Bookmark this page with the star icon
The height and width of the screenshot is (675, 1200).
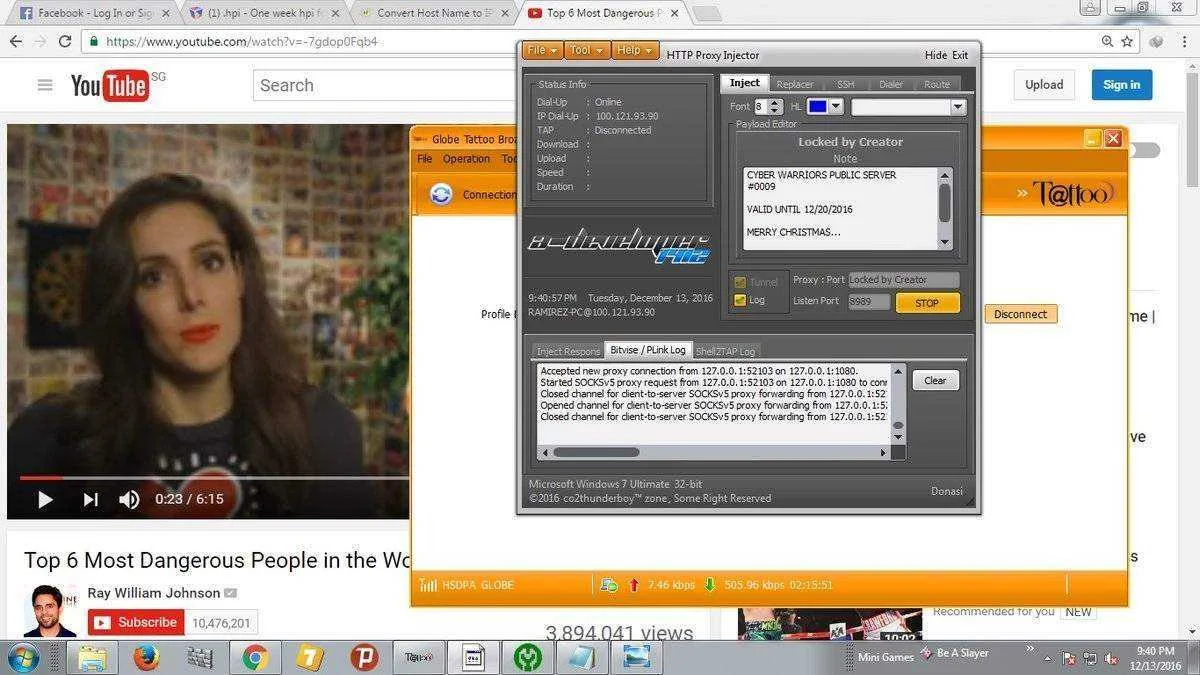click(x=1127, y=41)
